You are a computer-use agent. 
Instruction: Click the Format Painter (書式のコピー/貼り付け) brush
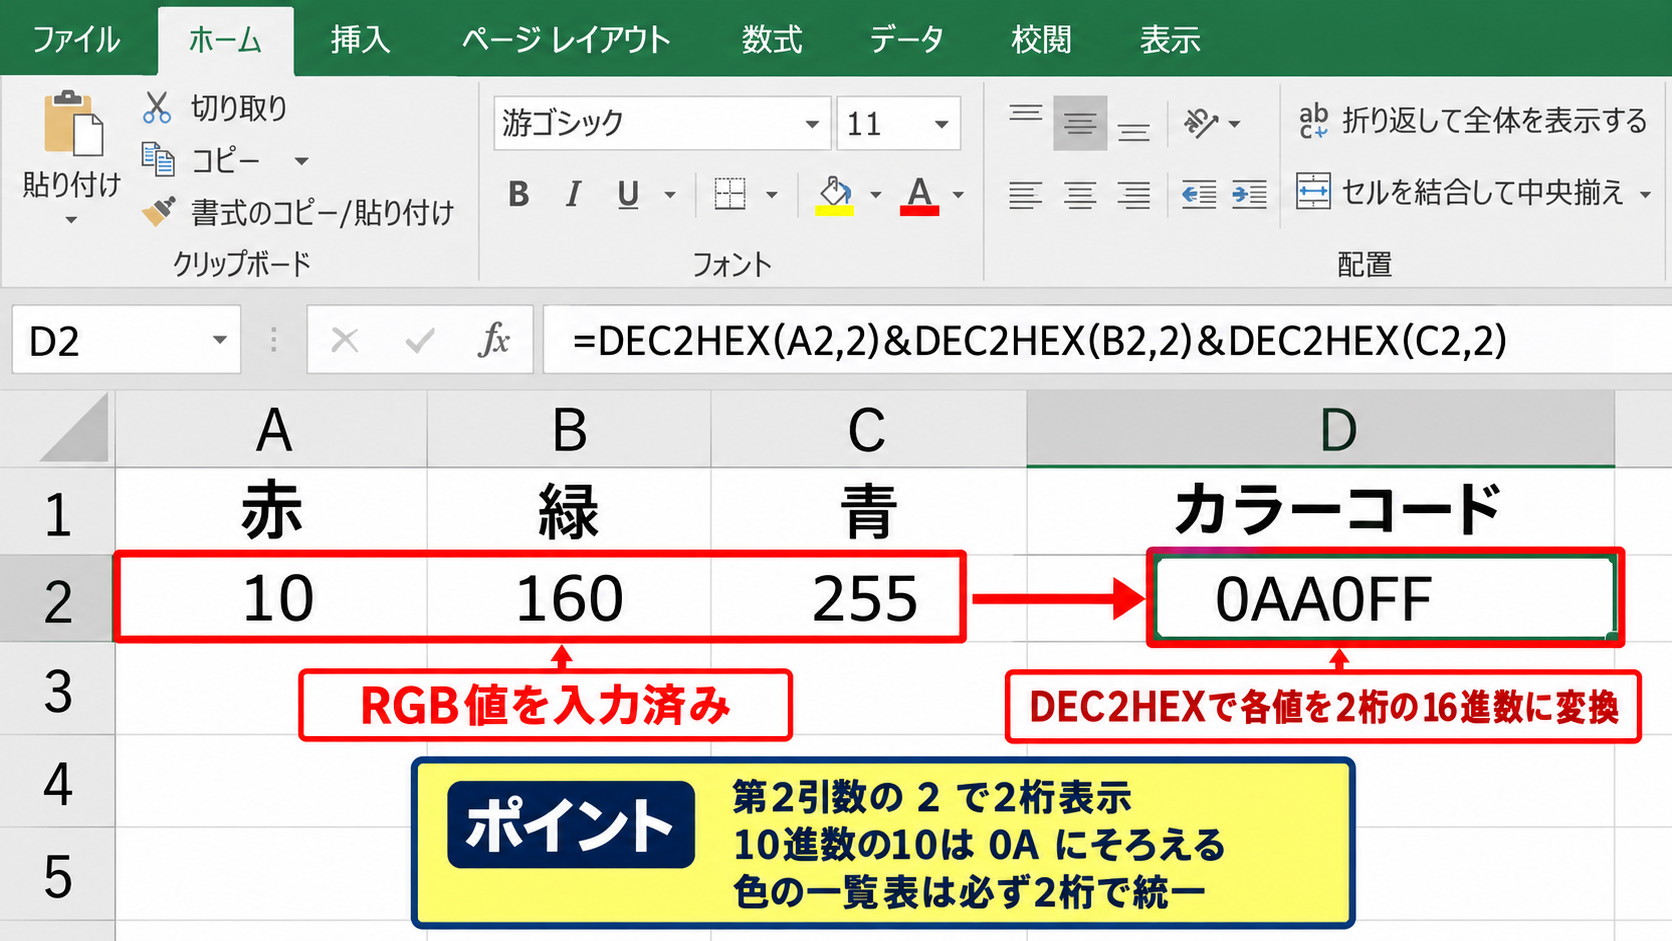click(x=158, y=211)
